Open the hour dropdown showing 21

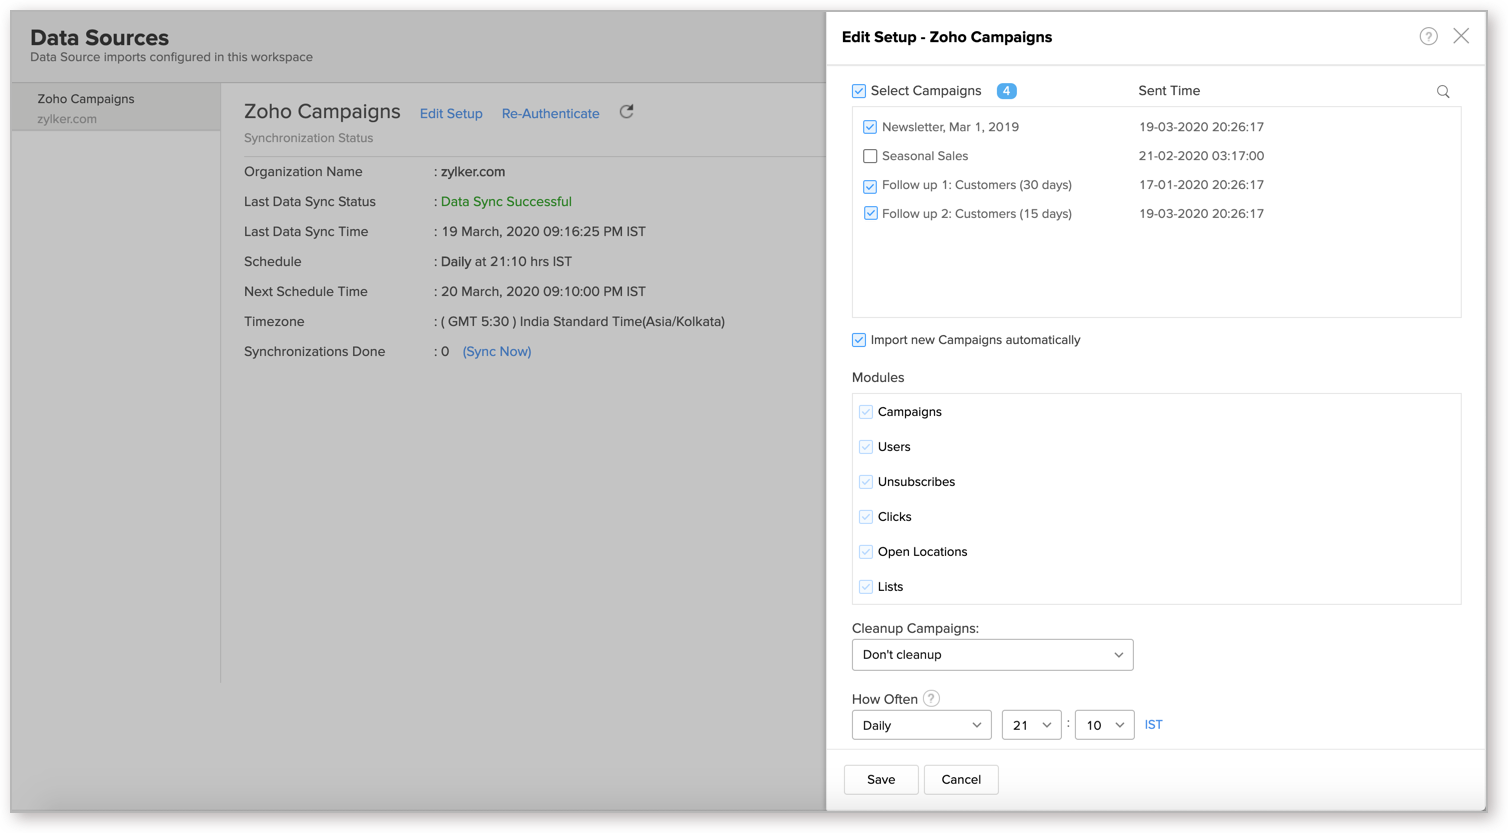[x=1031, y=725]
